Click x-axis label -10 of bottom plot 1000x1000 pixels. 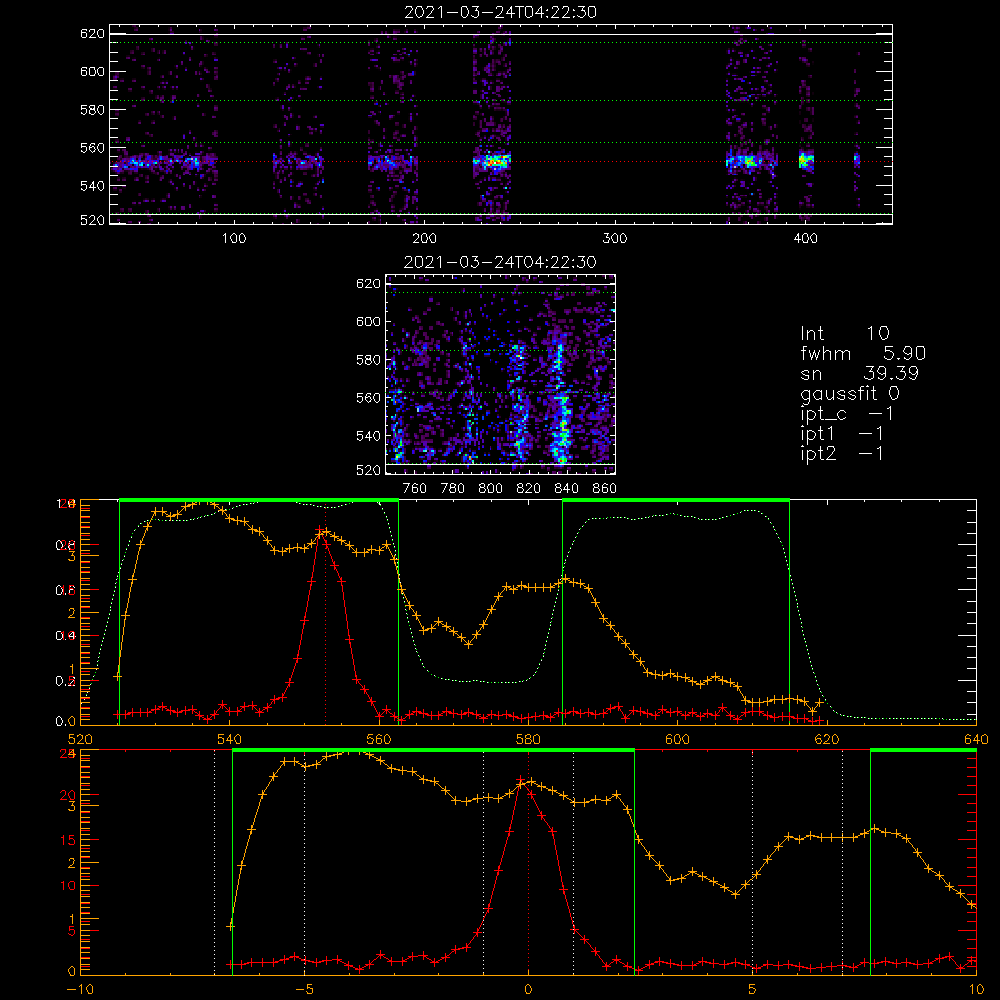click(80, 989)
